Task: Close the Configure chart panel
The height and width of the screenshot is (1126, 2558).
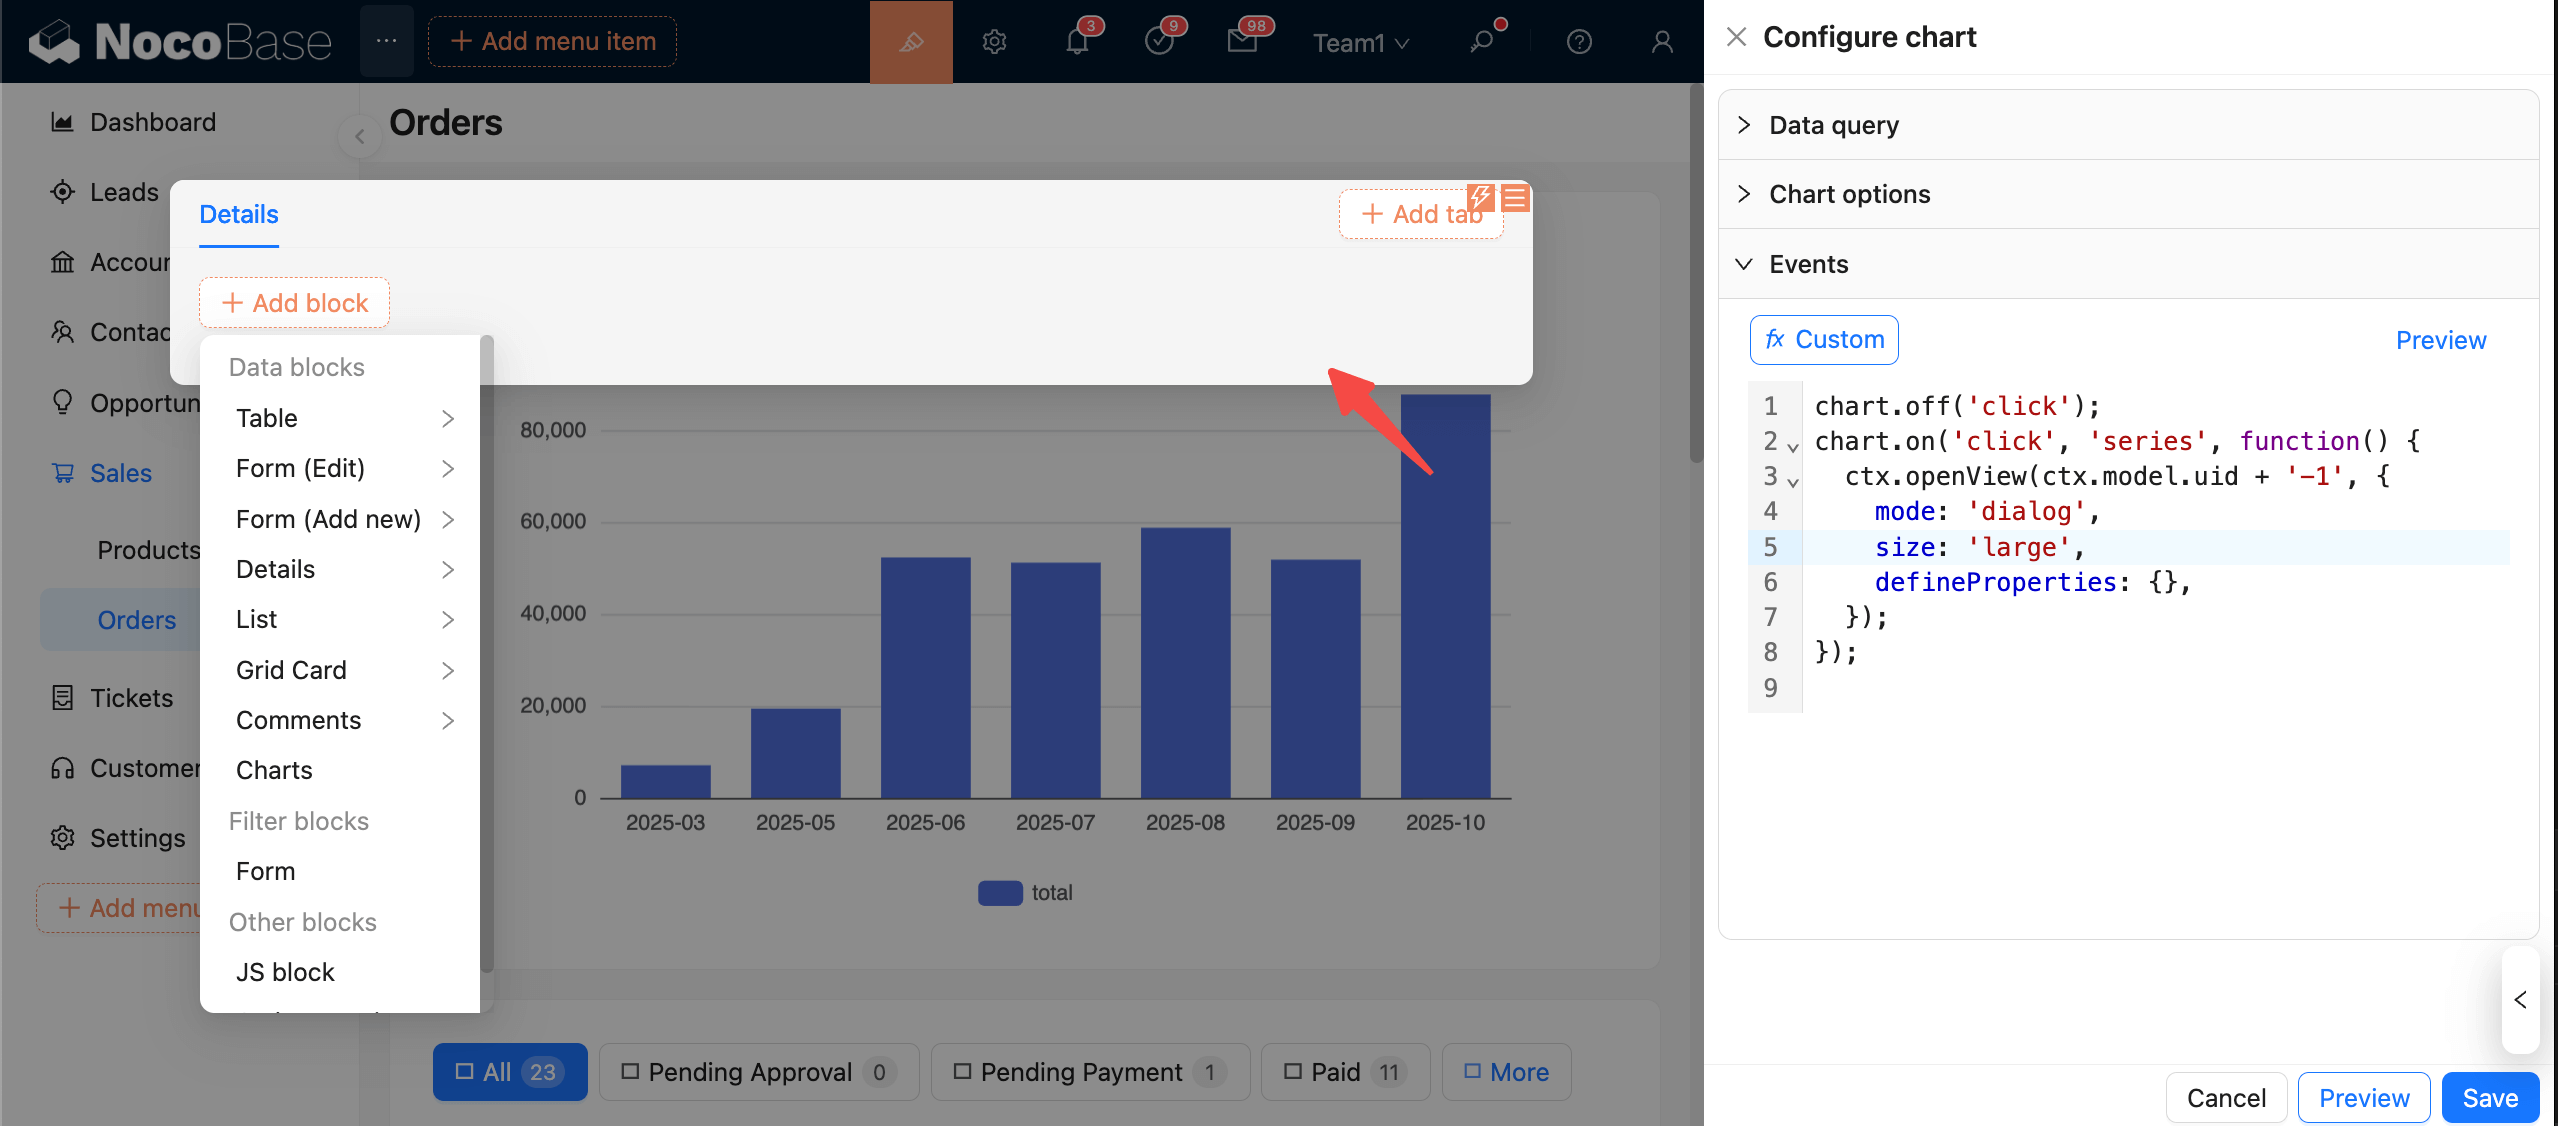Action: click(x=1736, y=37)
